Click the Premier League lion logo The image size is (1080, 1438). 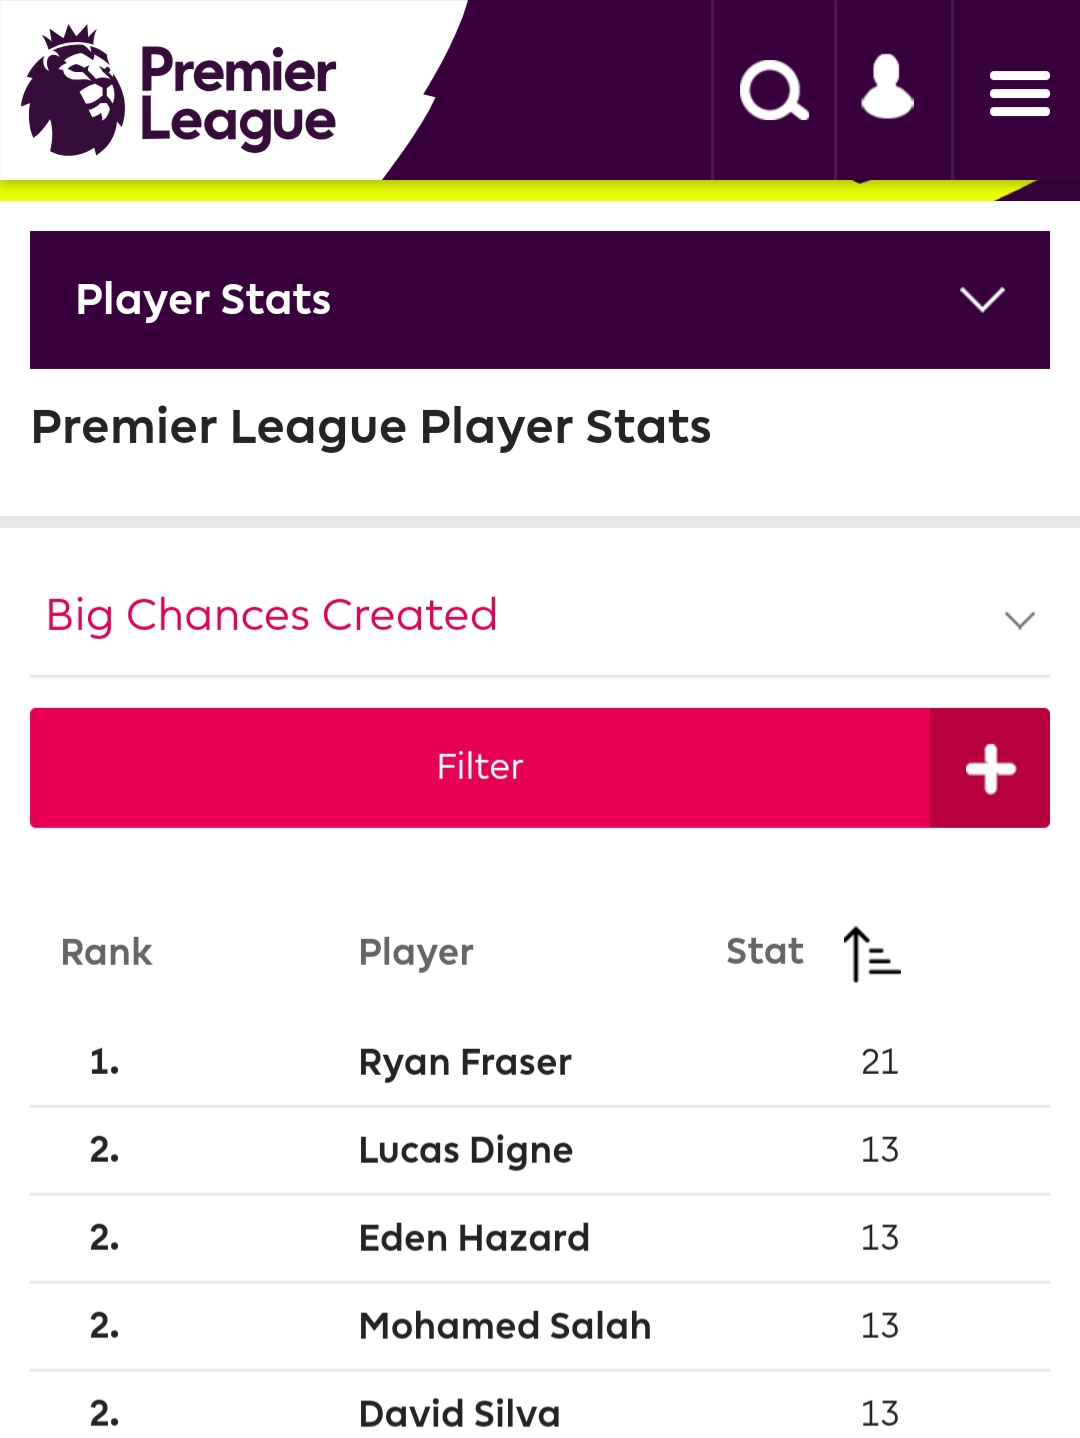(73, 91)
